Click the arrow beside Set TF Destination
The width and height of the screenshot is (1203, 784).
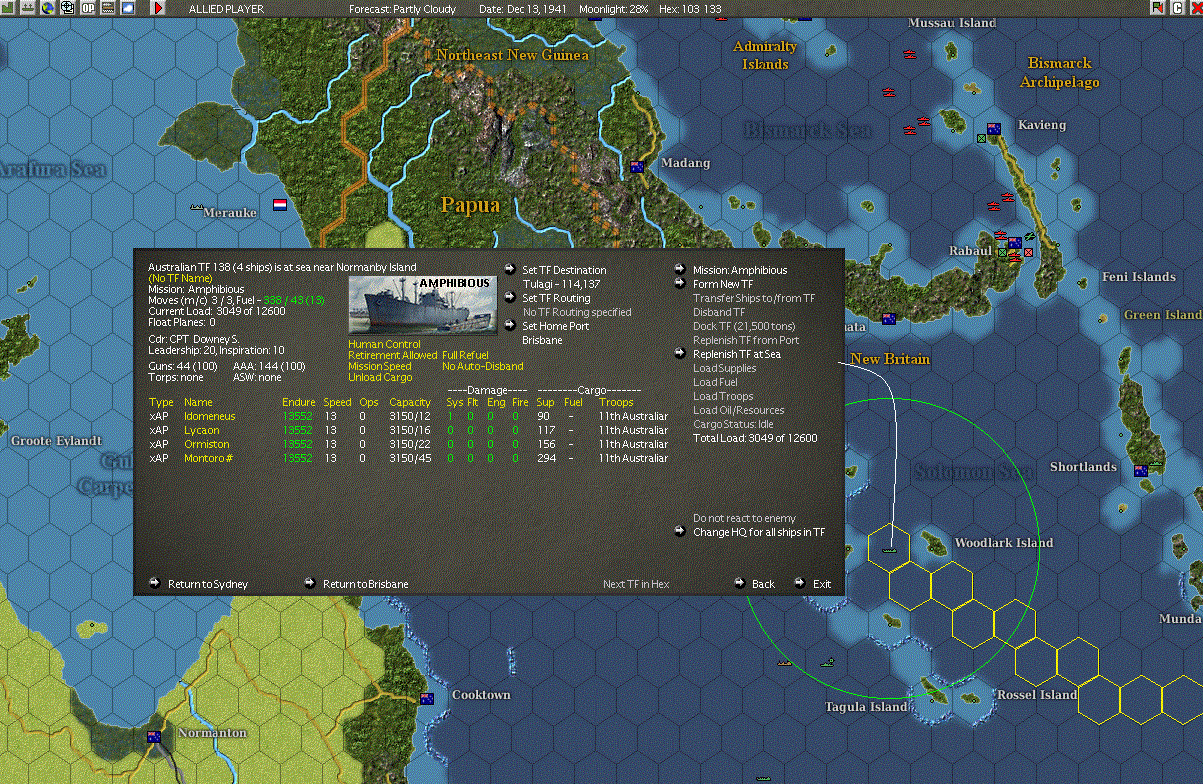click(510, 269)
